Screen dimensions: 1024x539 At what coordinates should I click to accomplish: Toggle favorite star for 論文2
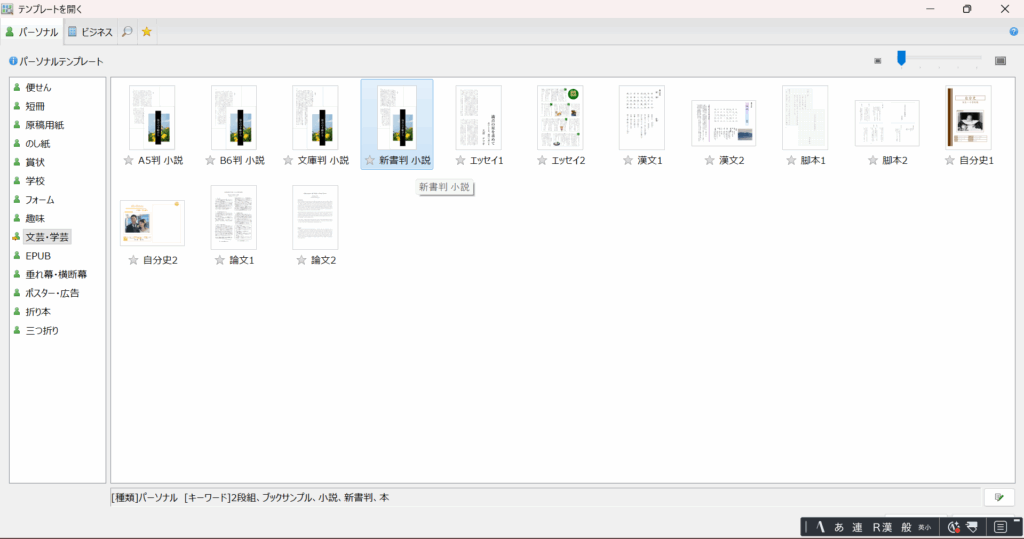click(296, 260)
